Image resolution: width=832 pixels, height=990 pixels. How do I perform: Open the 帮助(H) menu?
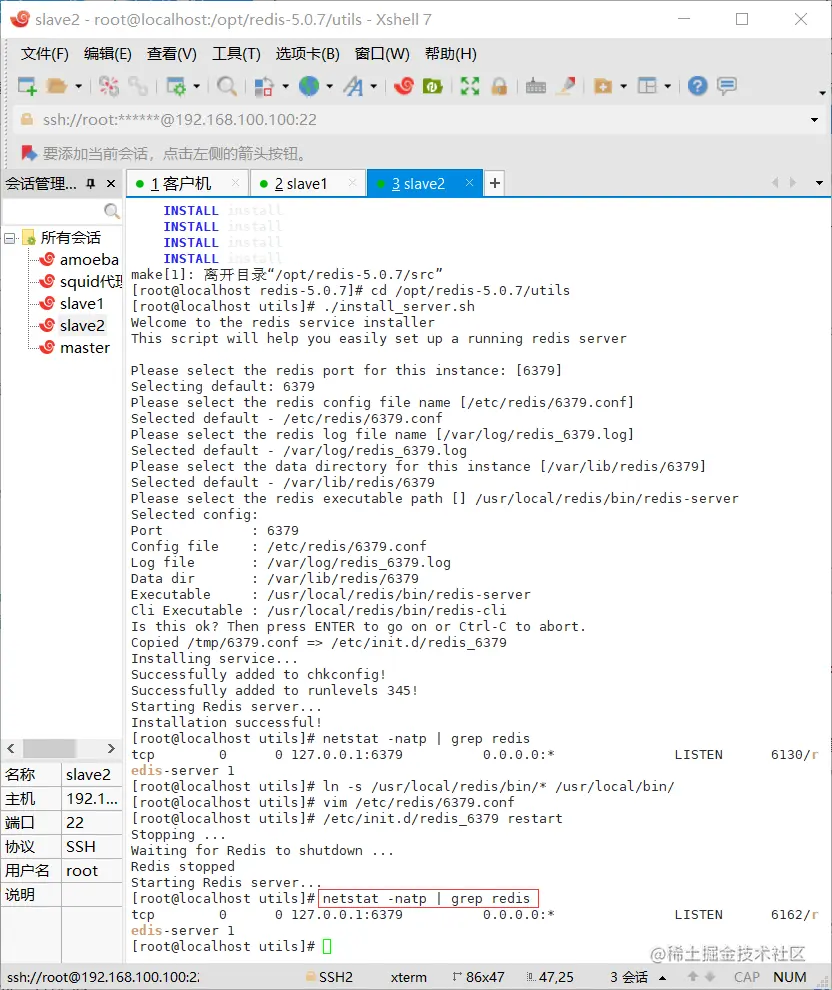(x=451, y=54)
